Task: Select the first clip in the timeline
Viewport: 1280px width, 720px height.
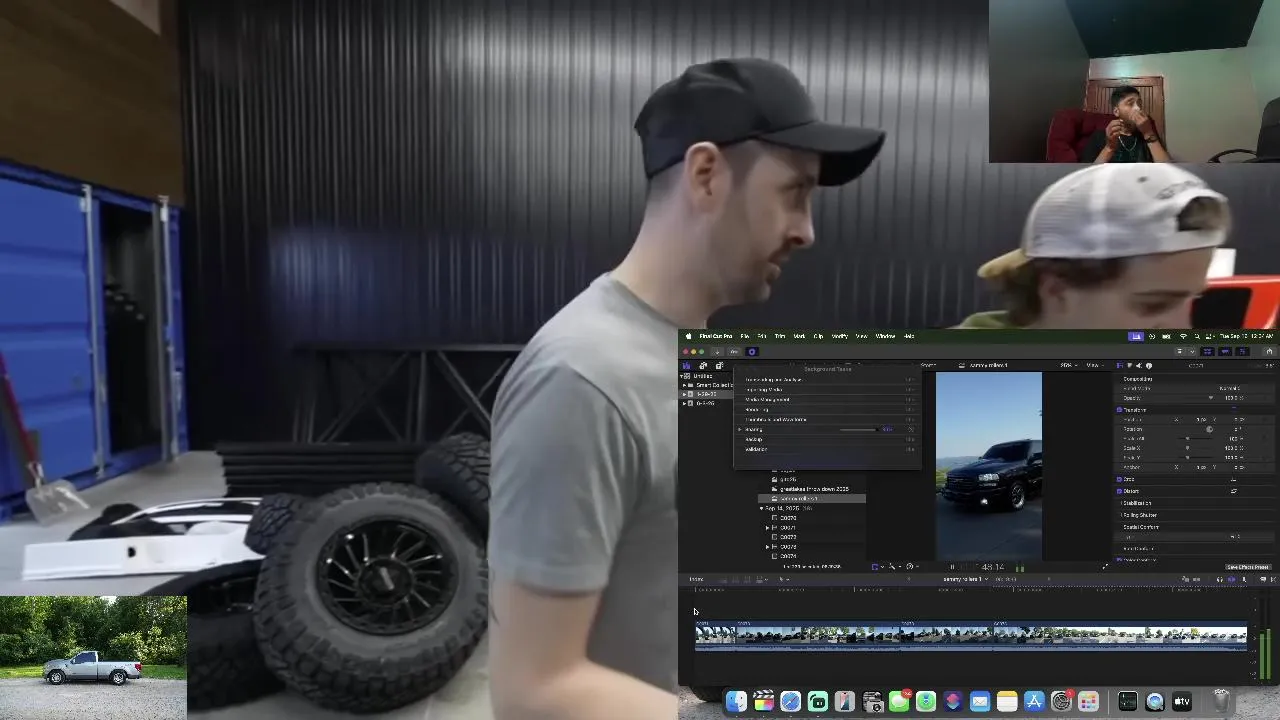Action: 716,637
